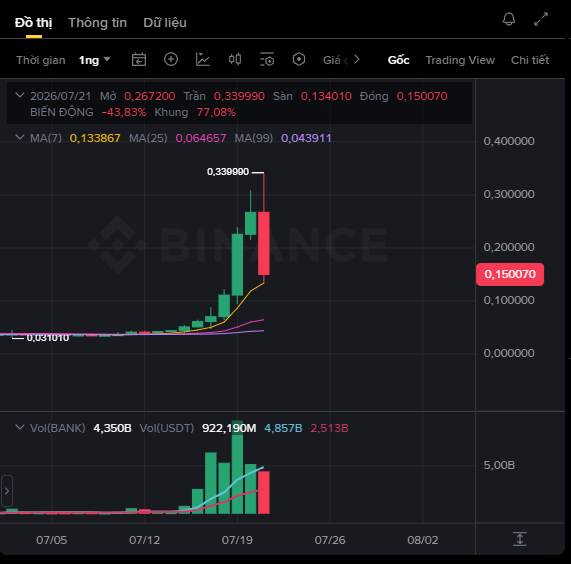Screen dimensions: 571x564
Task: Open the calendar date jump icon
Action: point(139,59)
